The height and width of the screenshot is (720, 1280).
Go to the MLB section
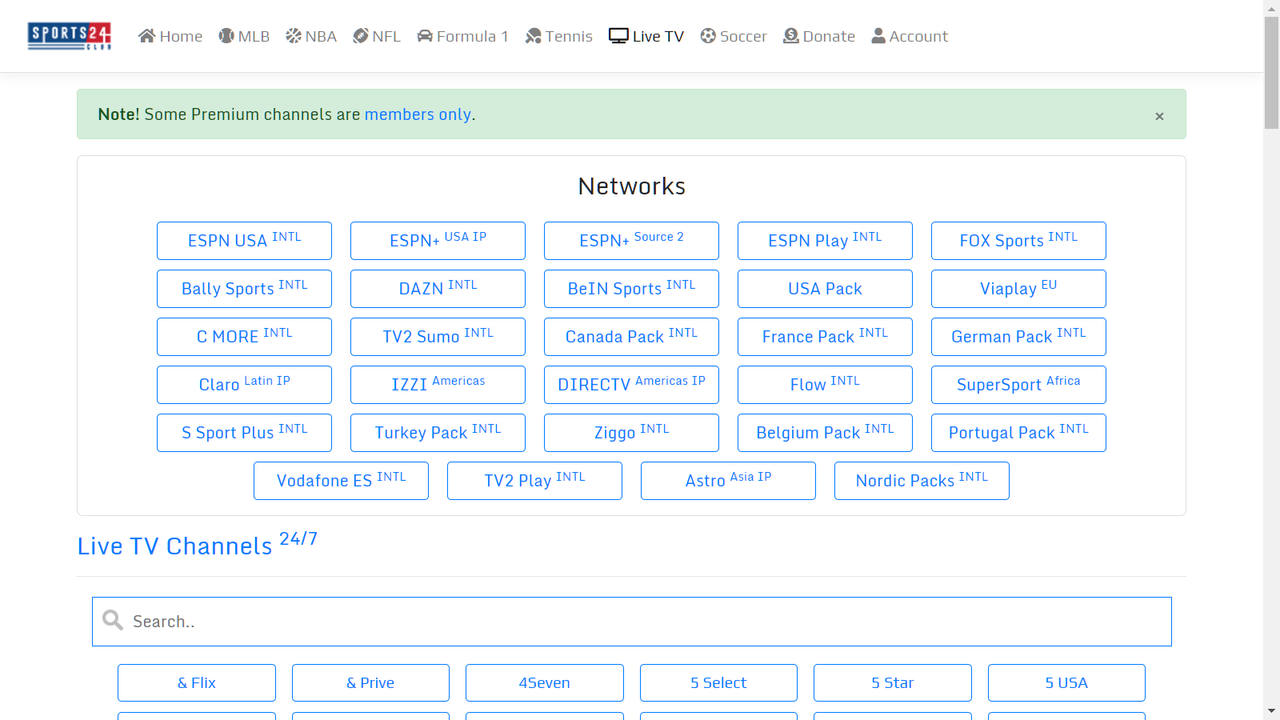tap(244, 36)
